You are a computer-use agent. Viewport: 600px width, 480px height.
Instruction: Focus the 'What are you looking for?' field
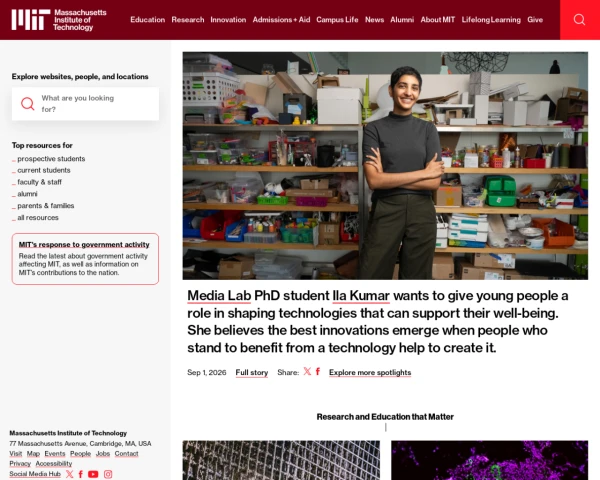click(x=85, y=104)
